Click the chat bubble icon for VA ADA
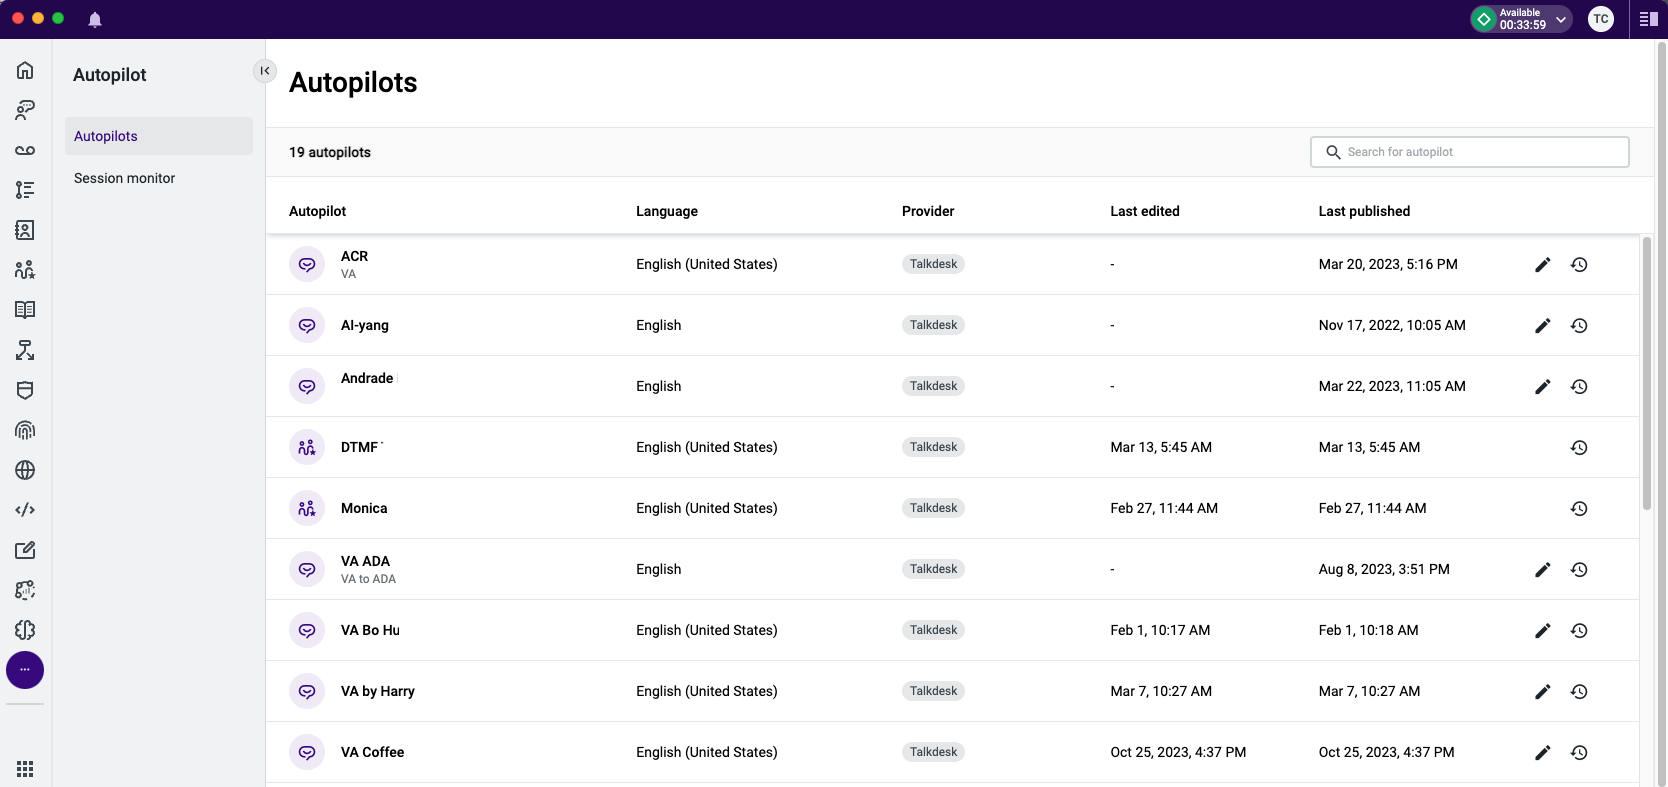The image size is (1668, 787). [307, 569]
